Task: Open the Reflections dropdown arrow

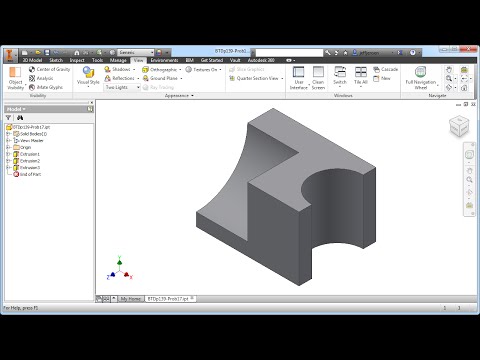Action: pos(138,78)
